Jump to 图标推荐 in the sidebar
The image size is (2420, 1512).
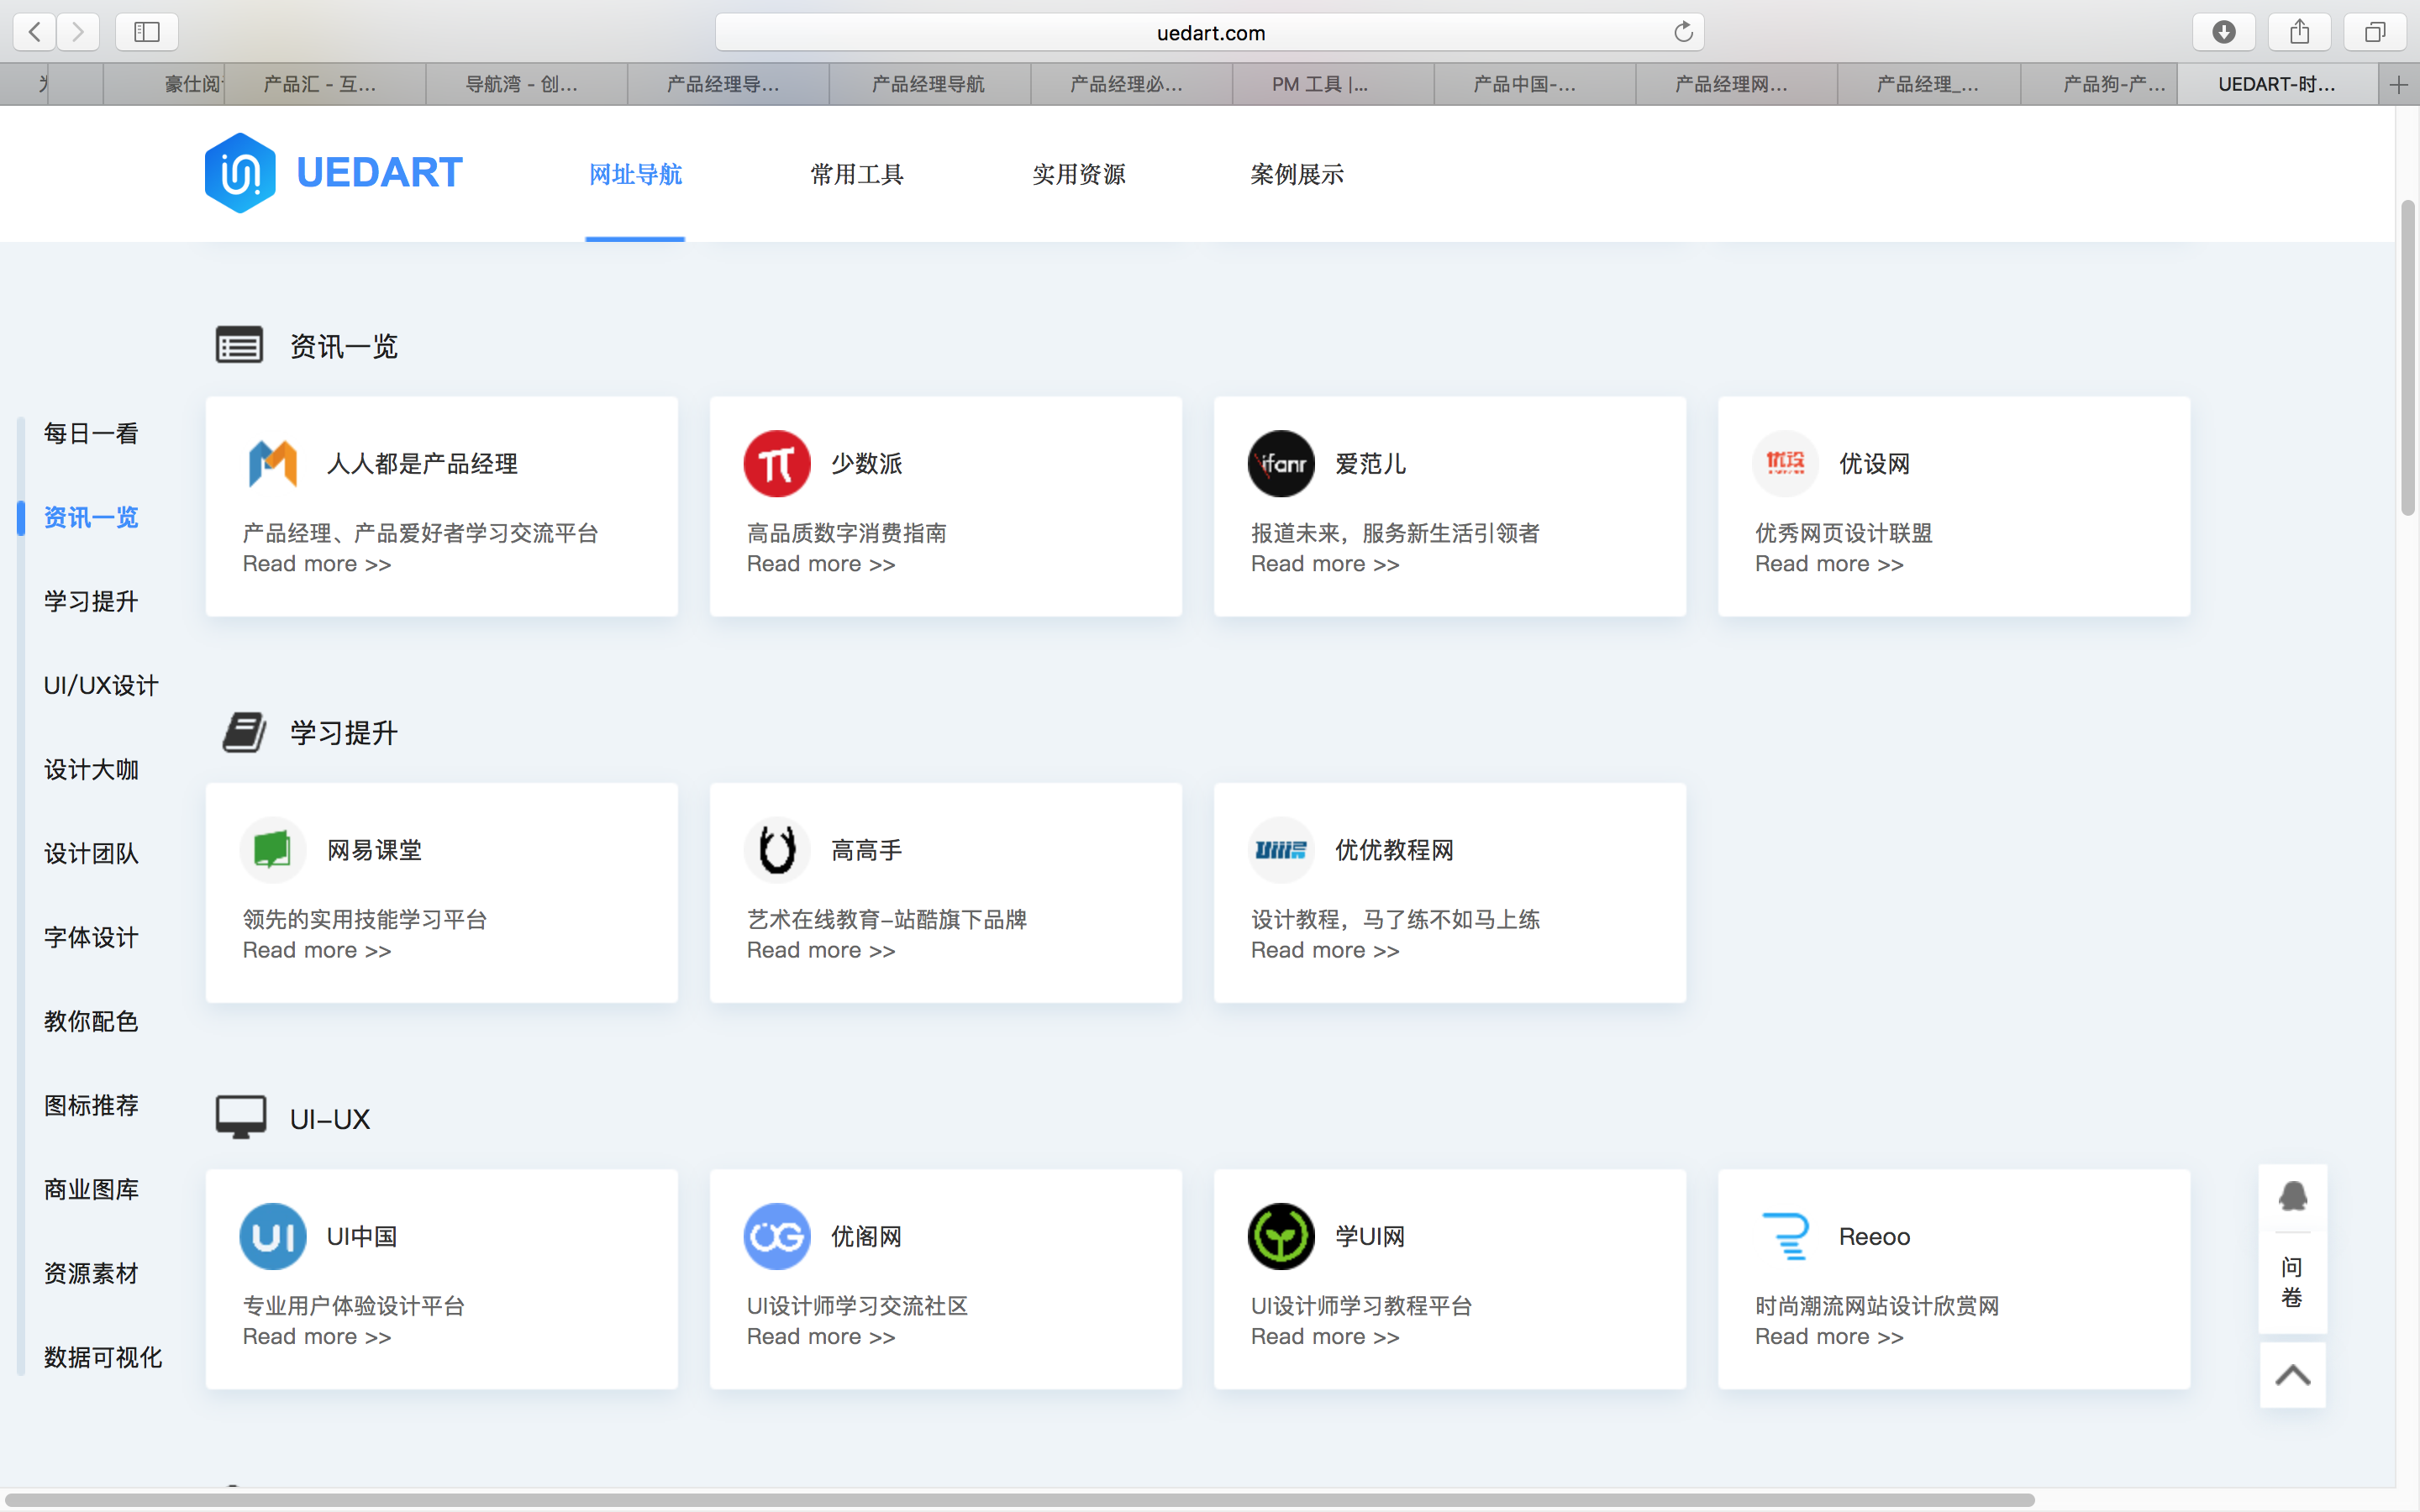(x=91, y=1105)
